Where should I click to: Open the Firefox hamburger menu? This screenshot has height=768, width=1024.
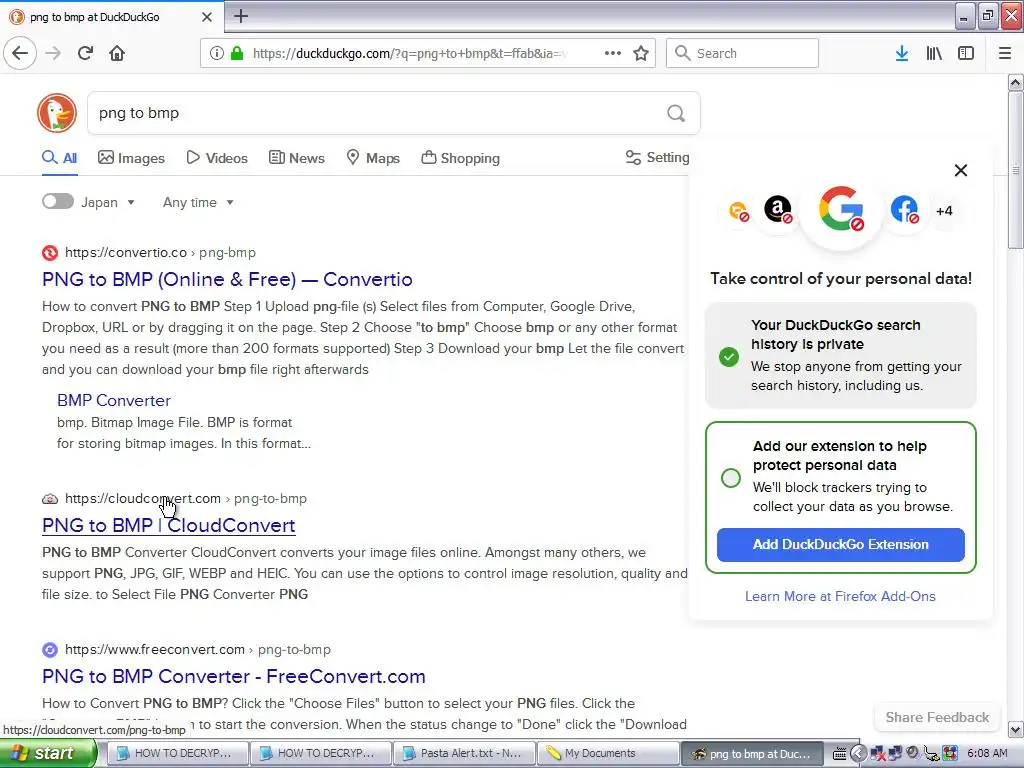1004,53
